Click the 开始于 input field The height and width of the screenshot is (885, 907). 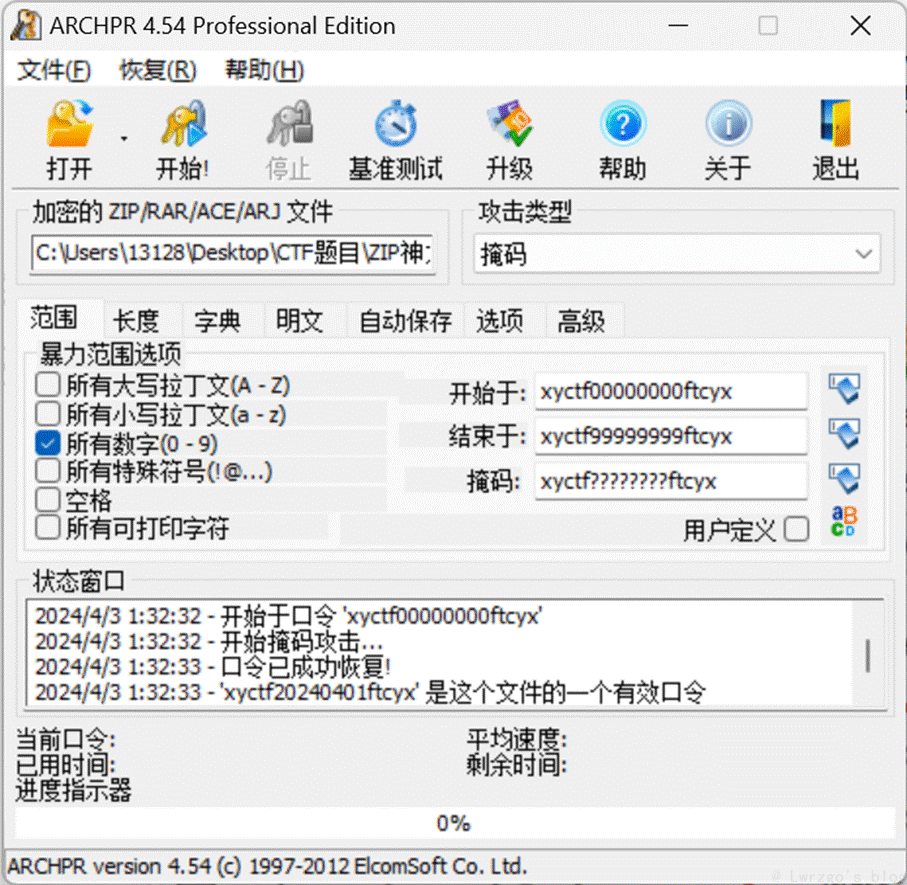tap(671, 391)
